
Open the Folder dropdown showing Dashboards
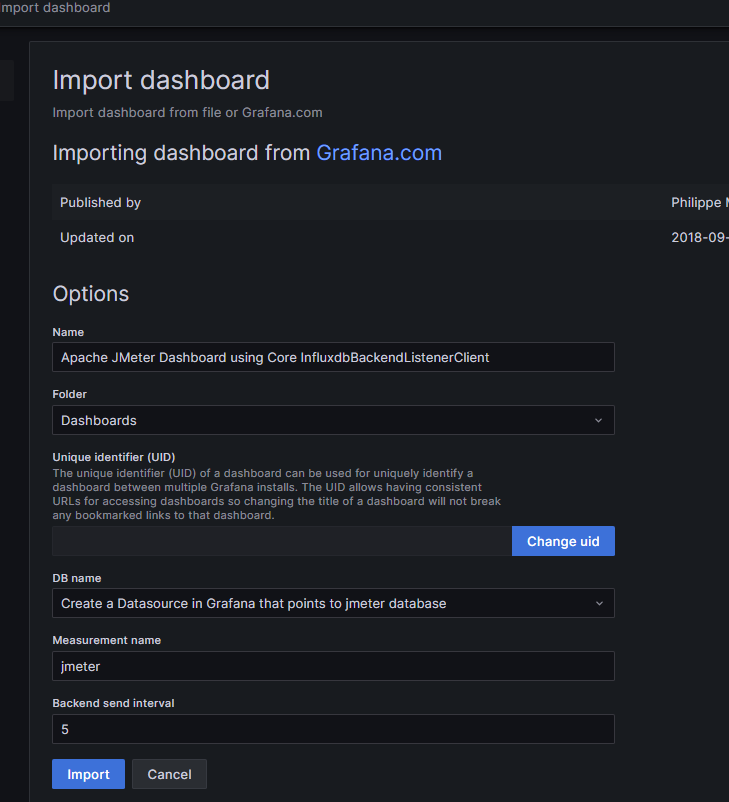334,420
